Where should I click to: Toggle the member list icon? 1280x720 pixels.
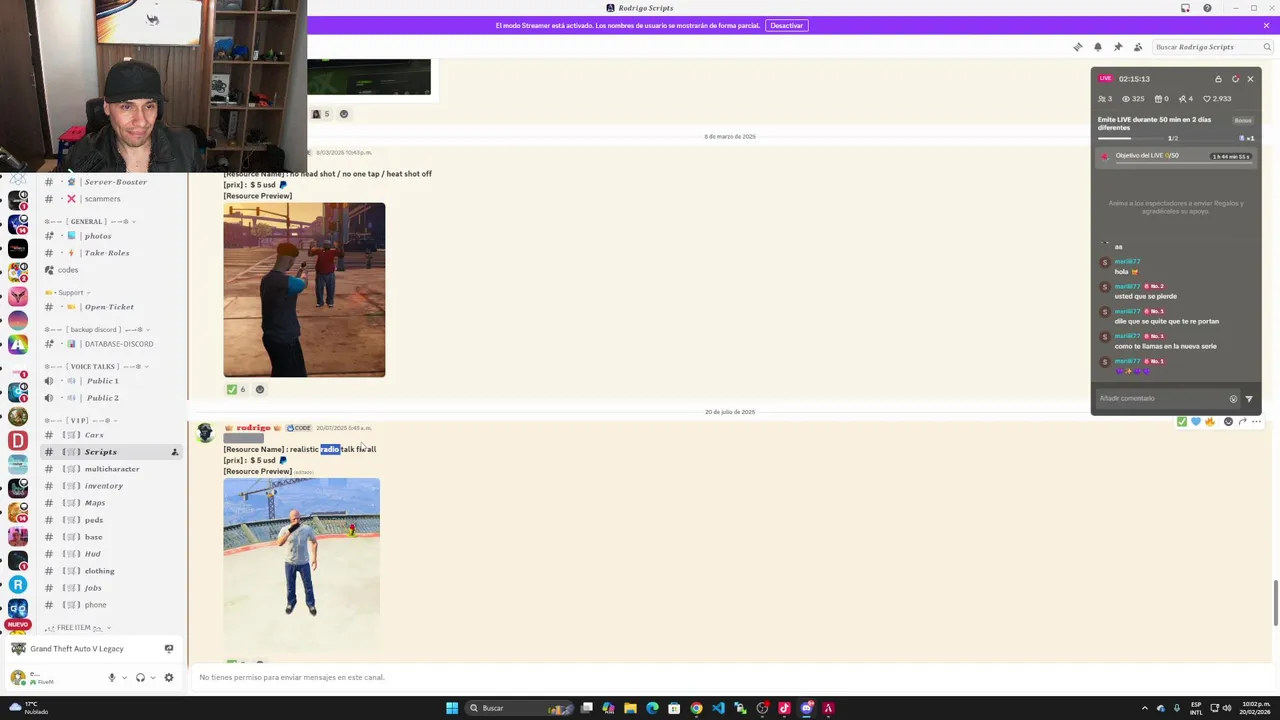point(1138,47)
